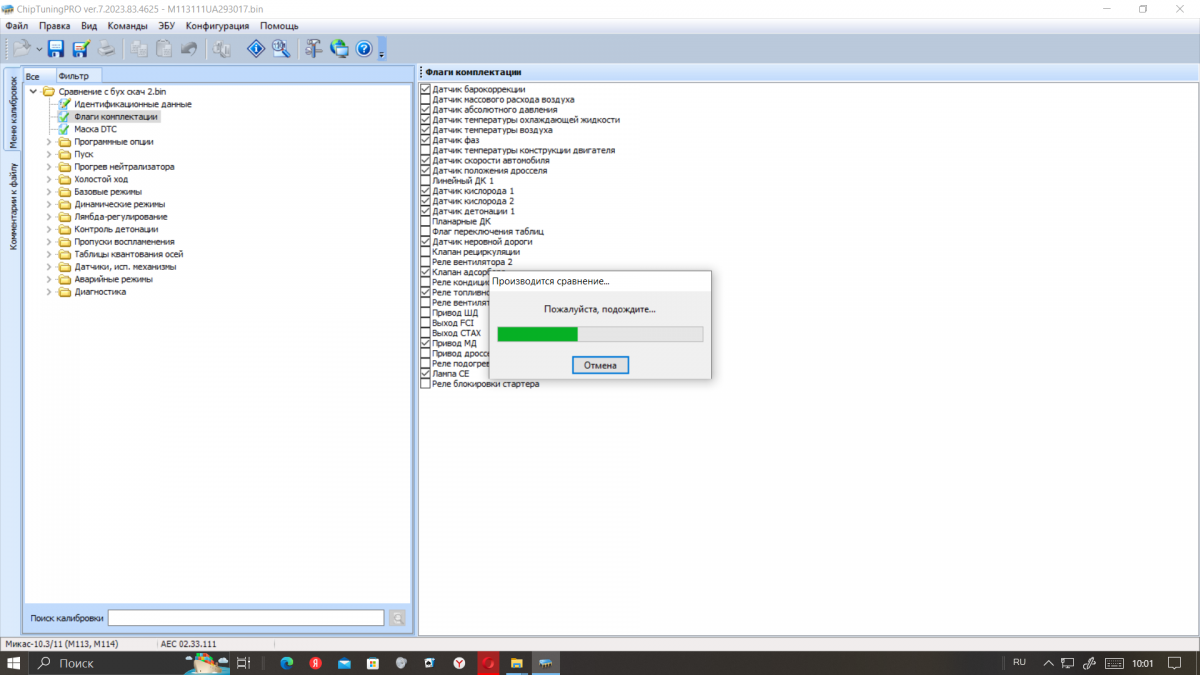Open the blue question mark help icon
Image resolution: width=1200 pixels, height=675 pixels.
364,48
